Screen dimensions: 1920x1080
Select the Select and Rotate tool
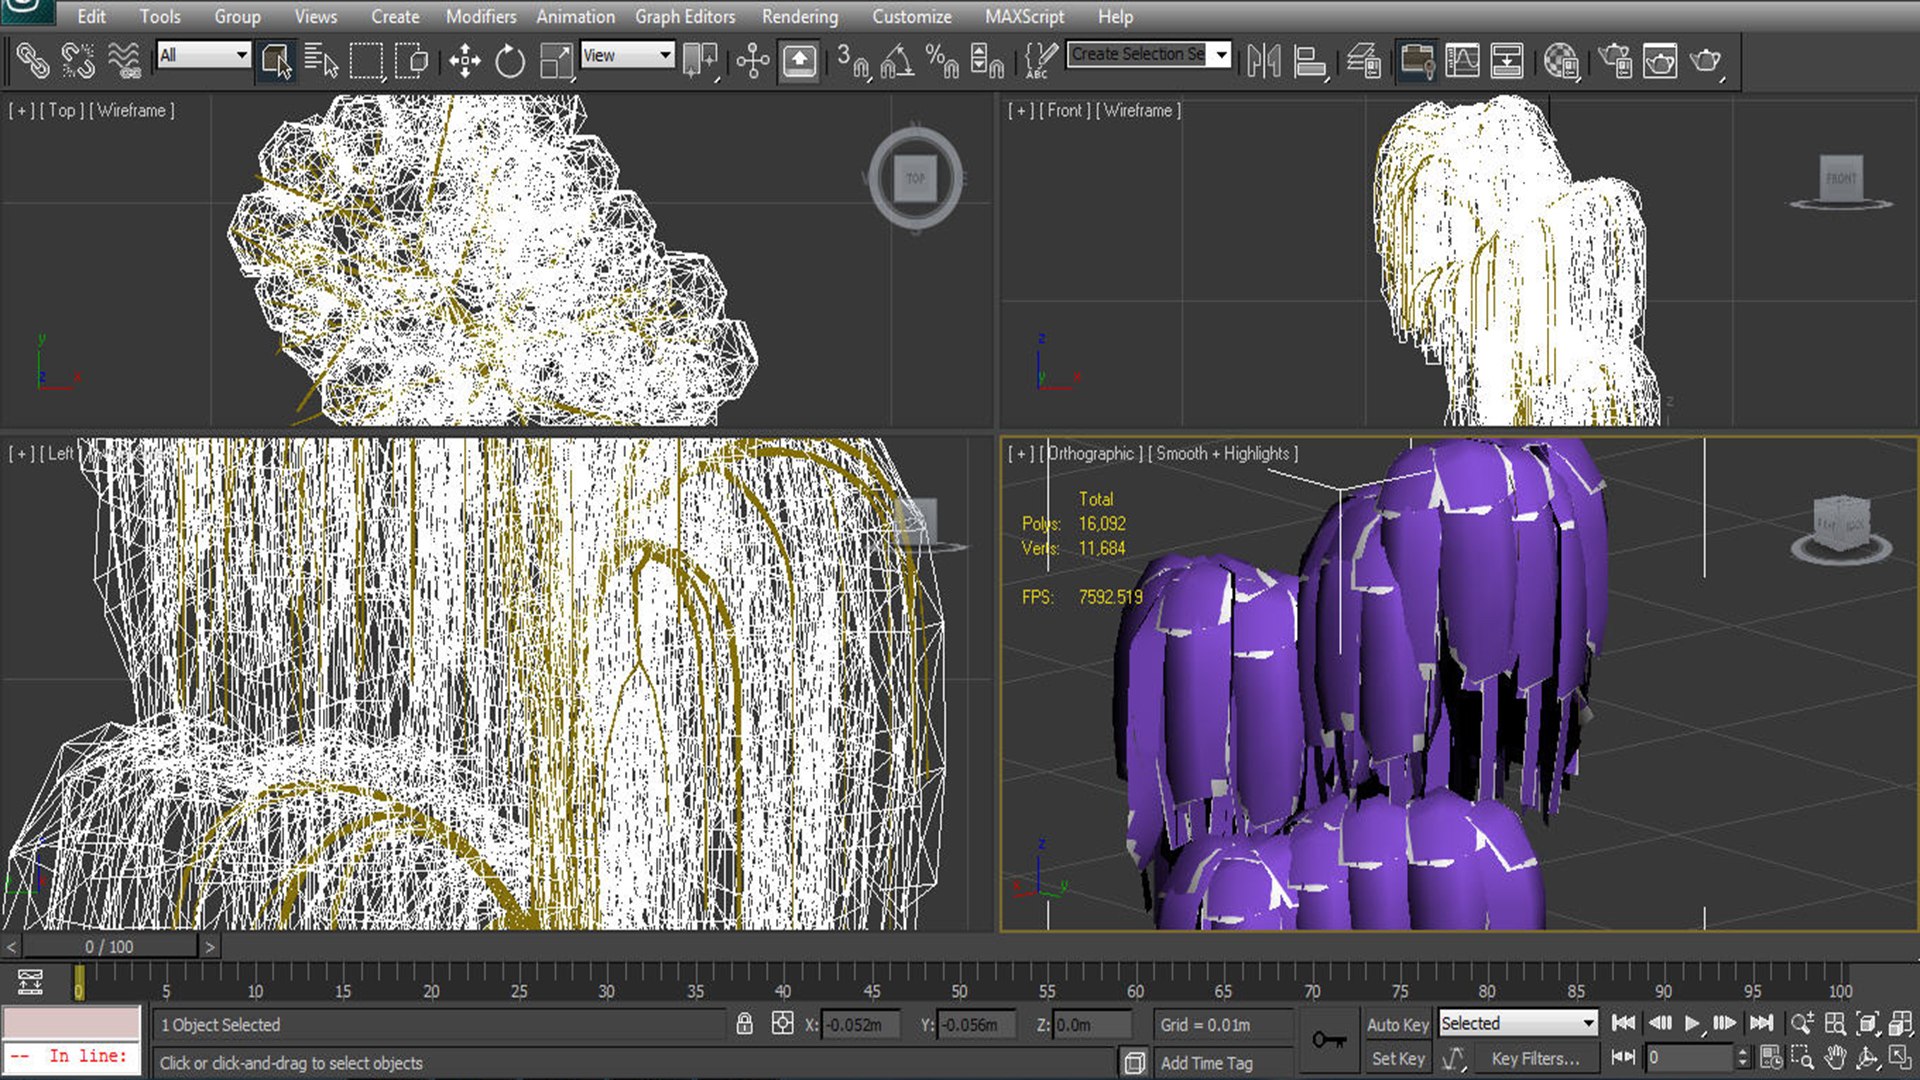point(510,61)
